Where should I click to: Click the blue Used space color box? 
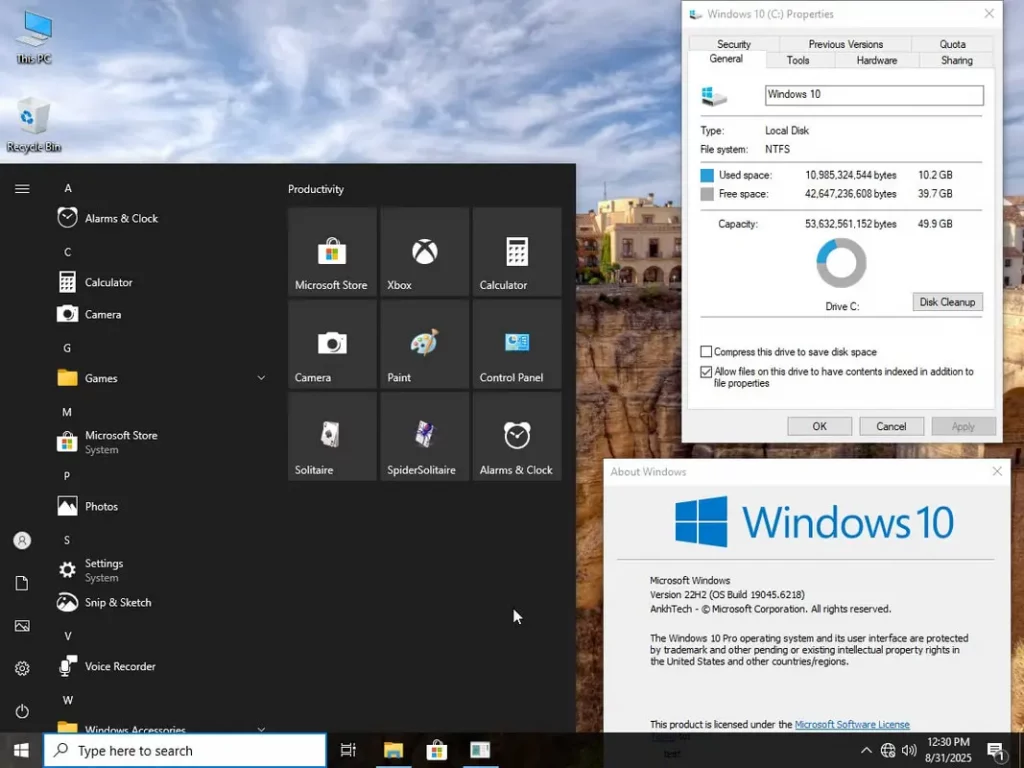tap(707, 175)
